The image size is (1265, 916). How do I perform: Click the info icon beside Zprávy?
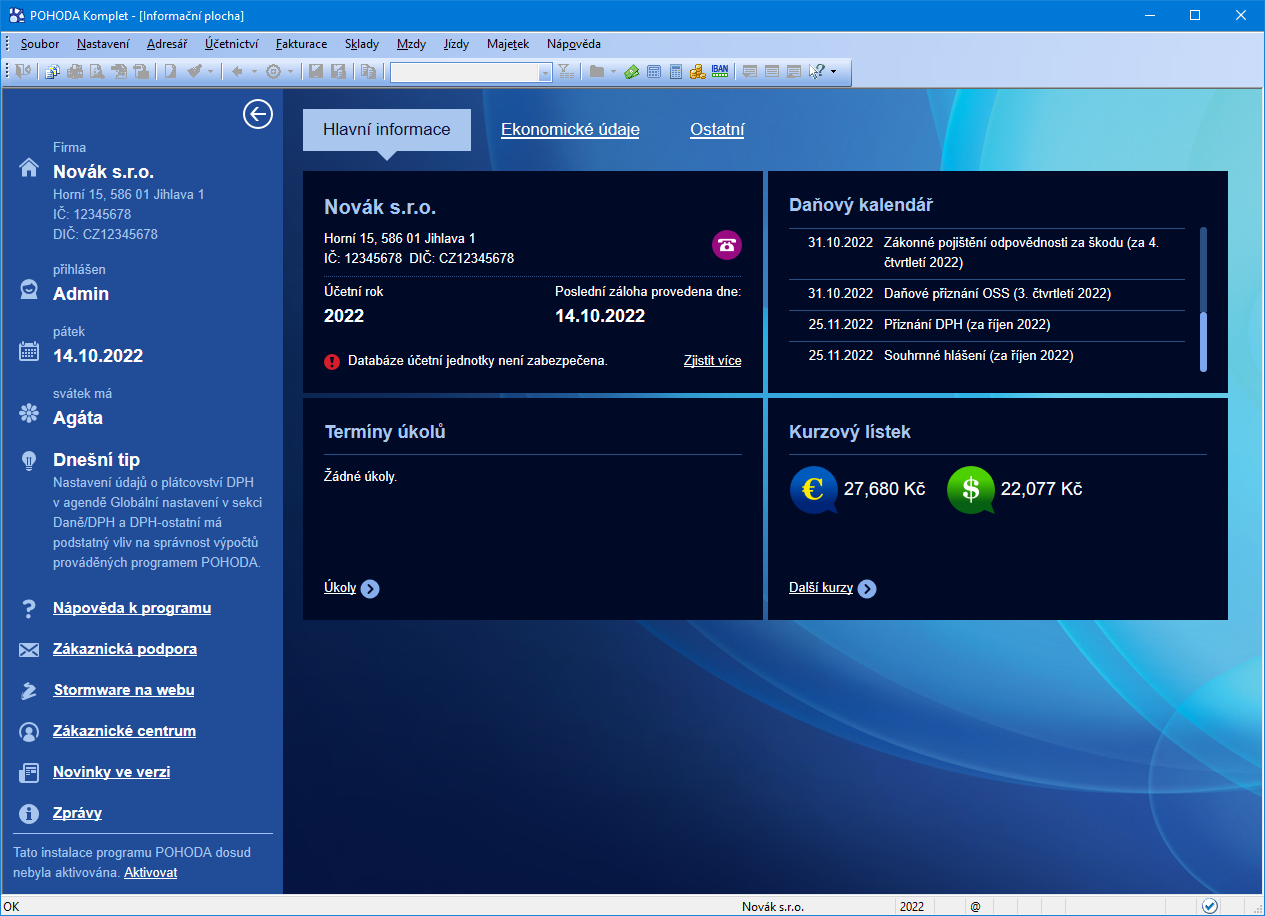tap(29, 814)
